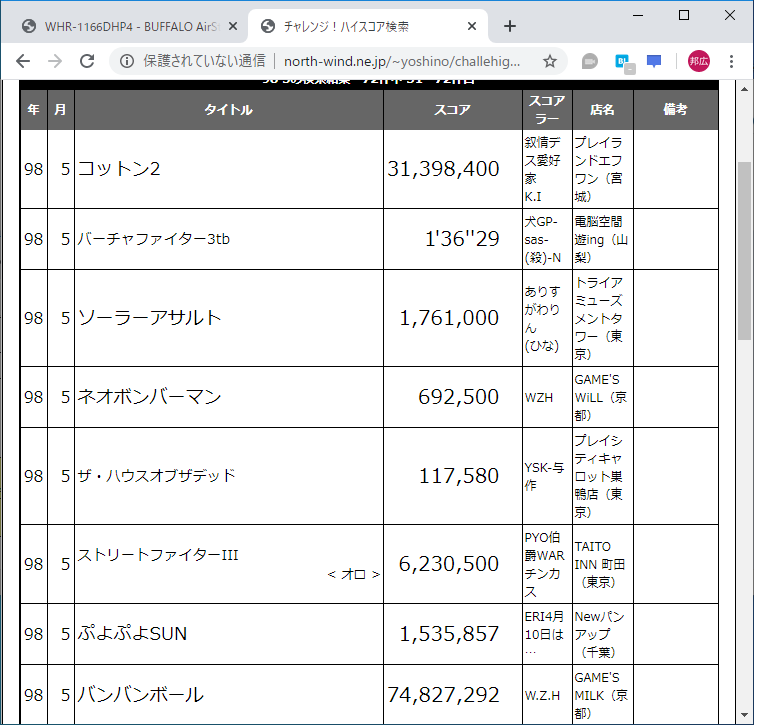Click the store プレイシティキャロット巣鴨店（東京）

598,476
